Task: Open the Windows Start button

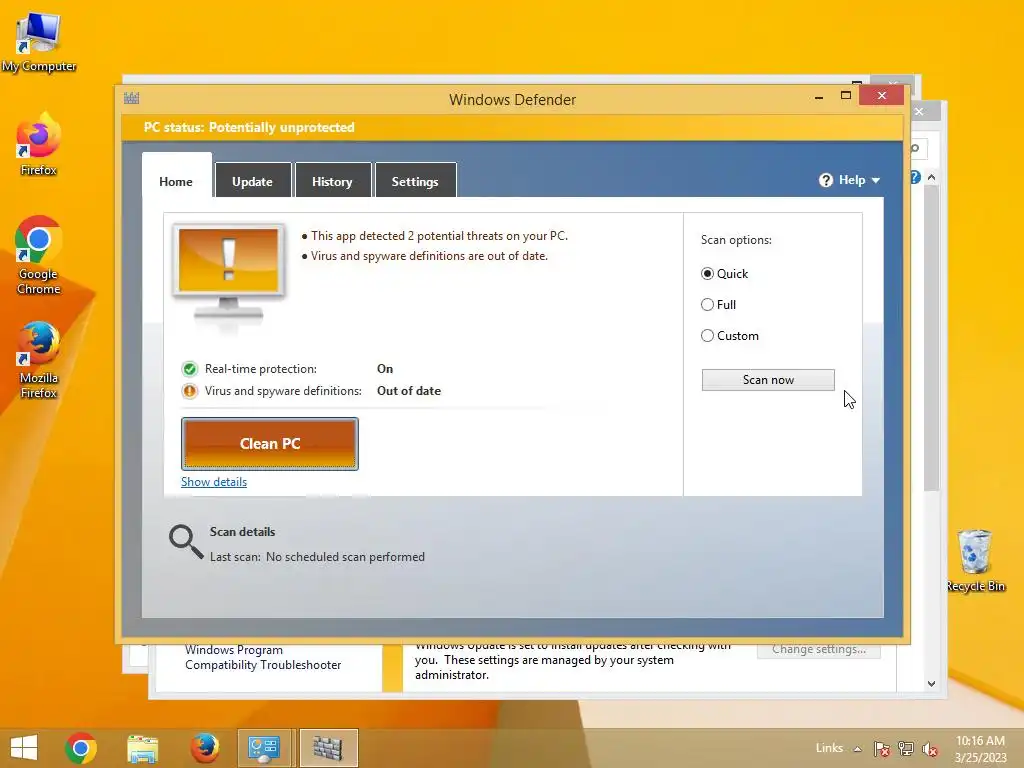Action: click(x=24, y=748)
